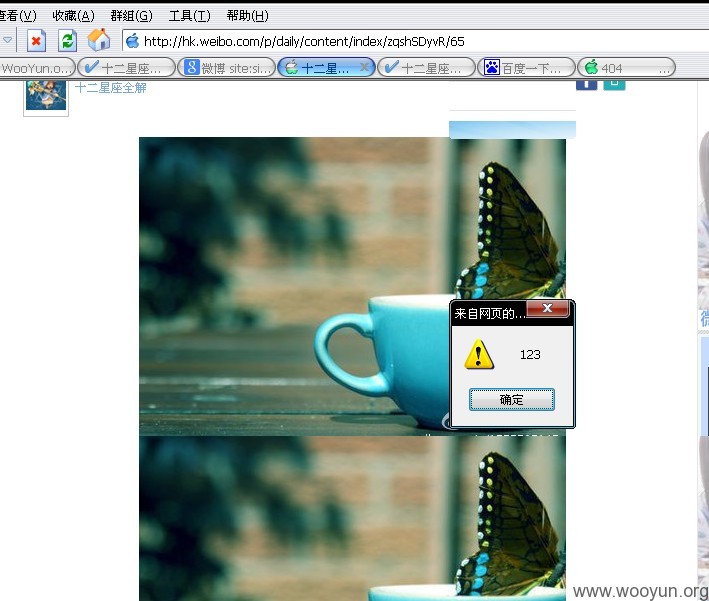Click the Facebook share icon
Viewport: 709px width, 601px height.
[586, 85]
